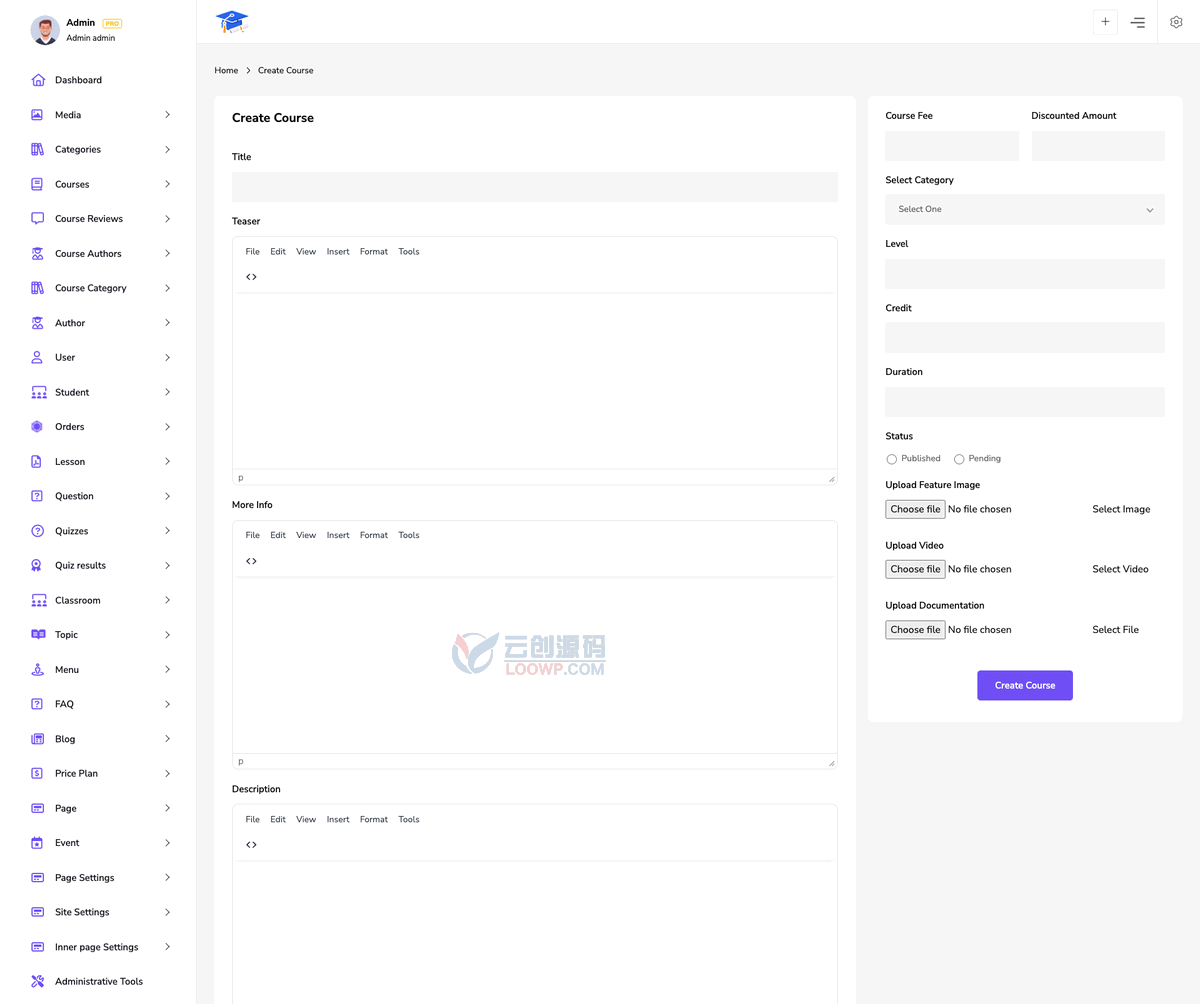
Task: Click source code icon in Description editor
Action: [251, 845]
